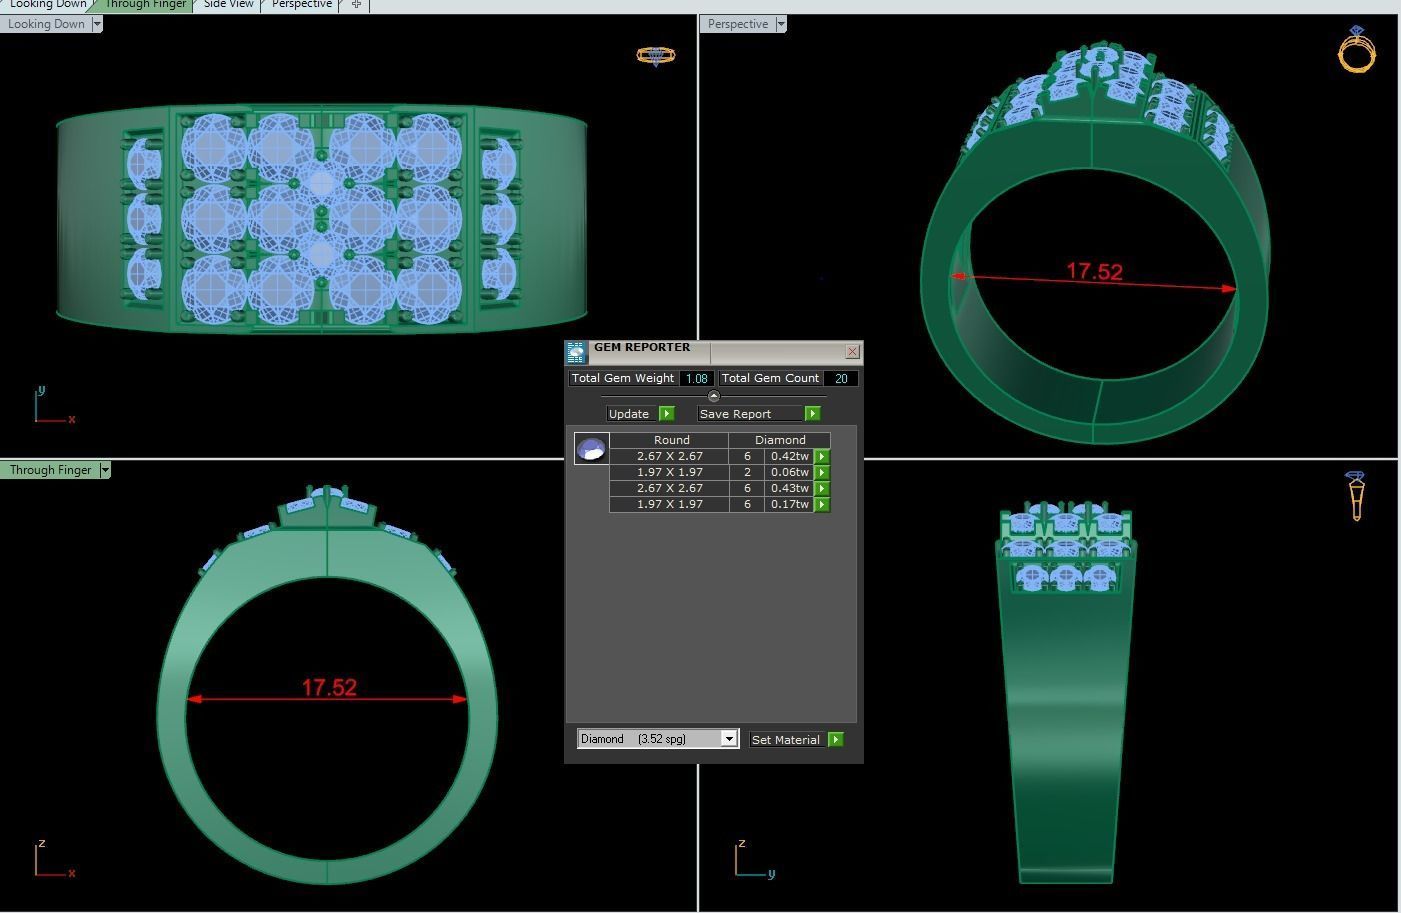This screenshot has height=913, width=1401.
Task: Click the Update button label
Action: (629, 414)
